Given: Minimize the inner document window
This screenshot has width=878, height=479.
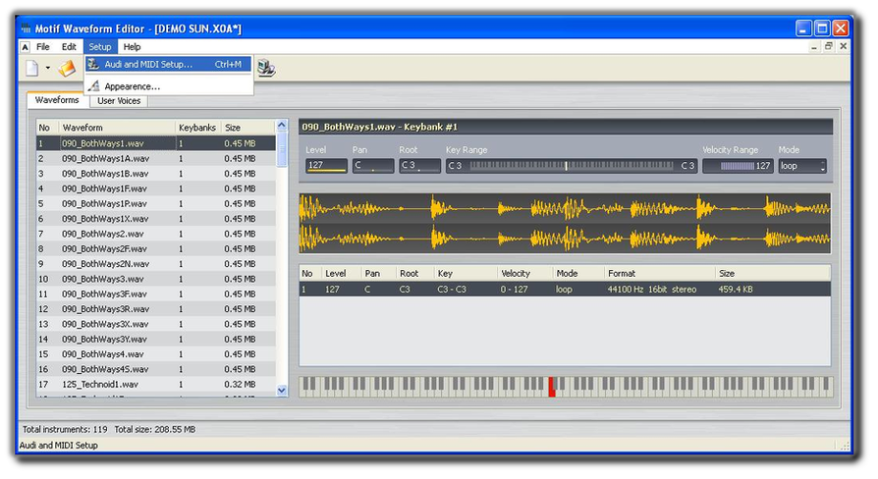Looking at the screenshot, I should (815, 47).
